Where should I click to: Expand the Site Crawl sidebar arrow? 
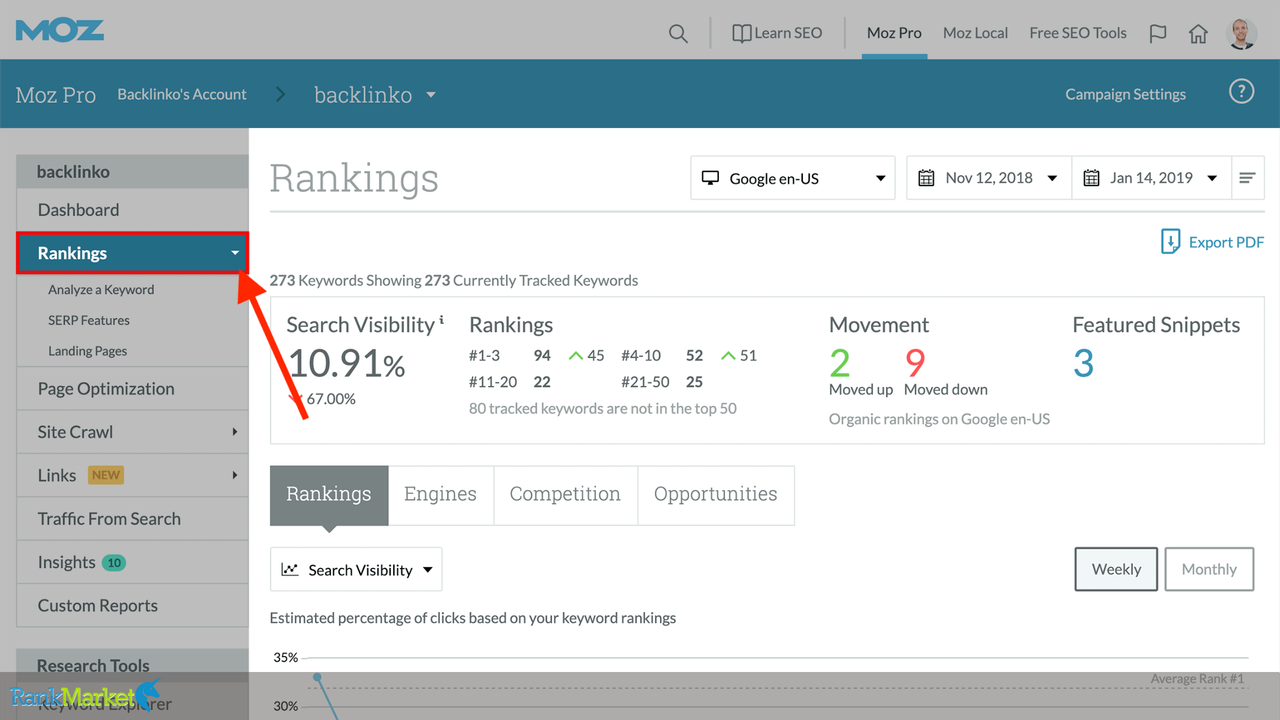235,432
